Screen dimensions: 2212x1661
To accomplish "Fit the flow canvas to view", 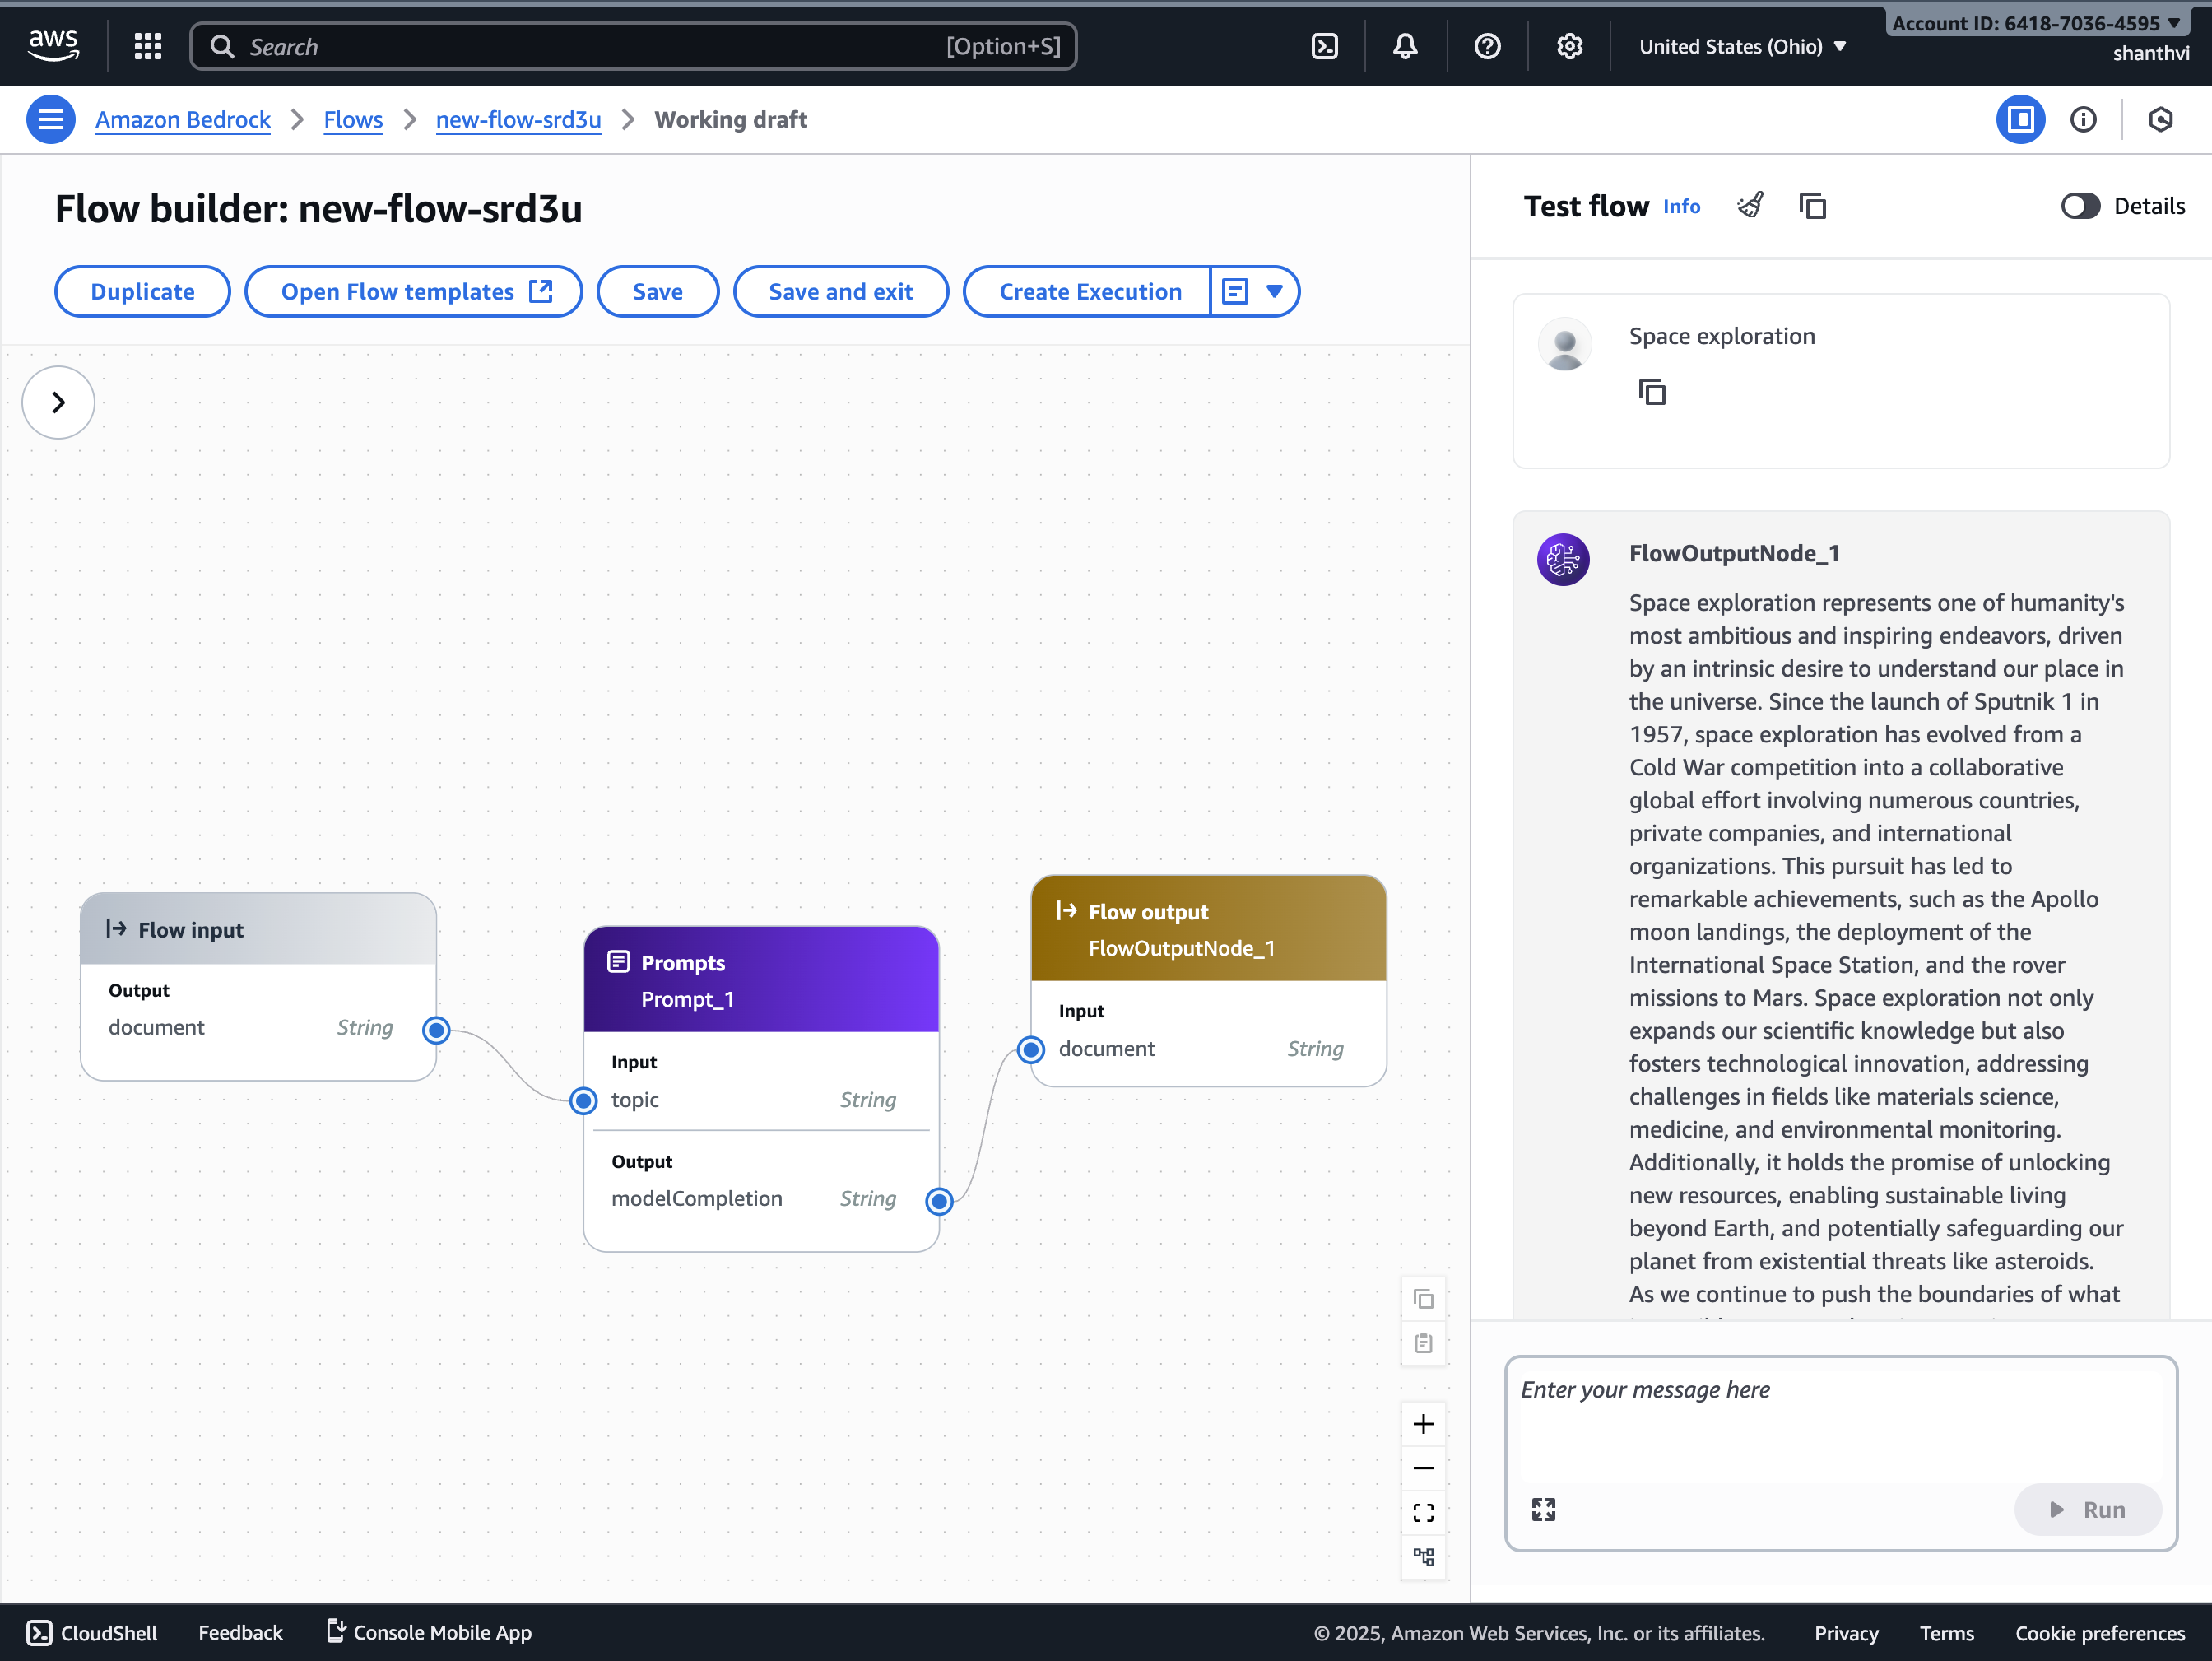I will pyautogui.click(x=1423, y=1512).
